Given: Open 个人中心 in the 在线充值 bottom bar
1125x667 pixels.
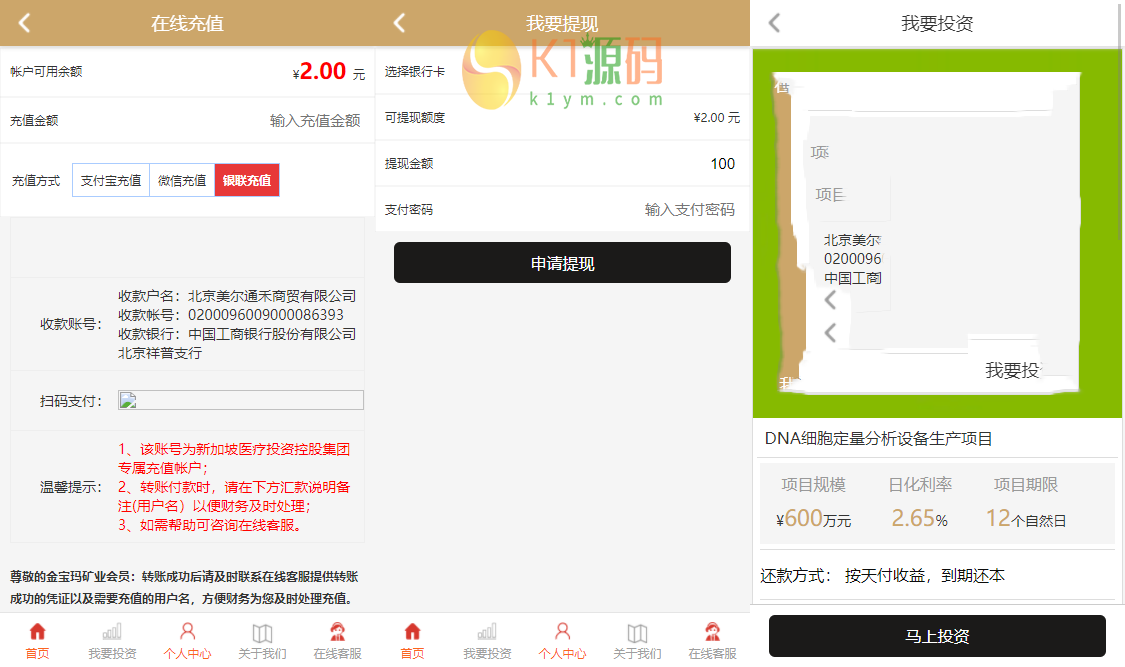Looking at the screenshot, I should [x=187, y=640].
